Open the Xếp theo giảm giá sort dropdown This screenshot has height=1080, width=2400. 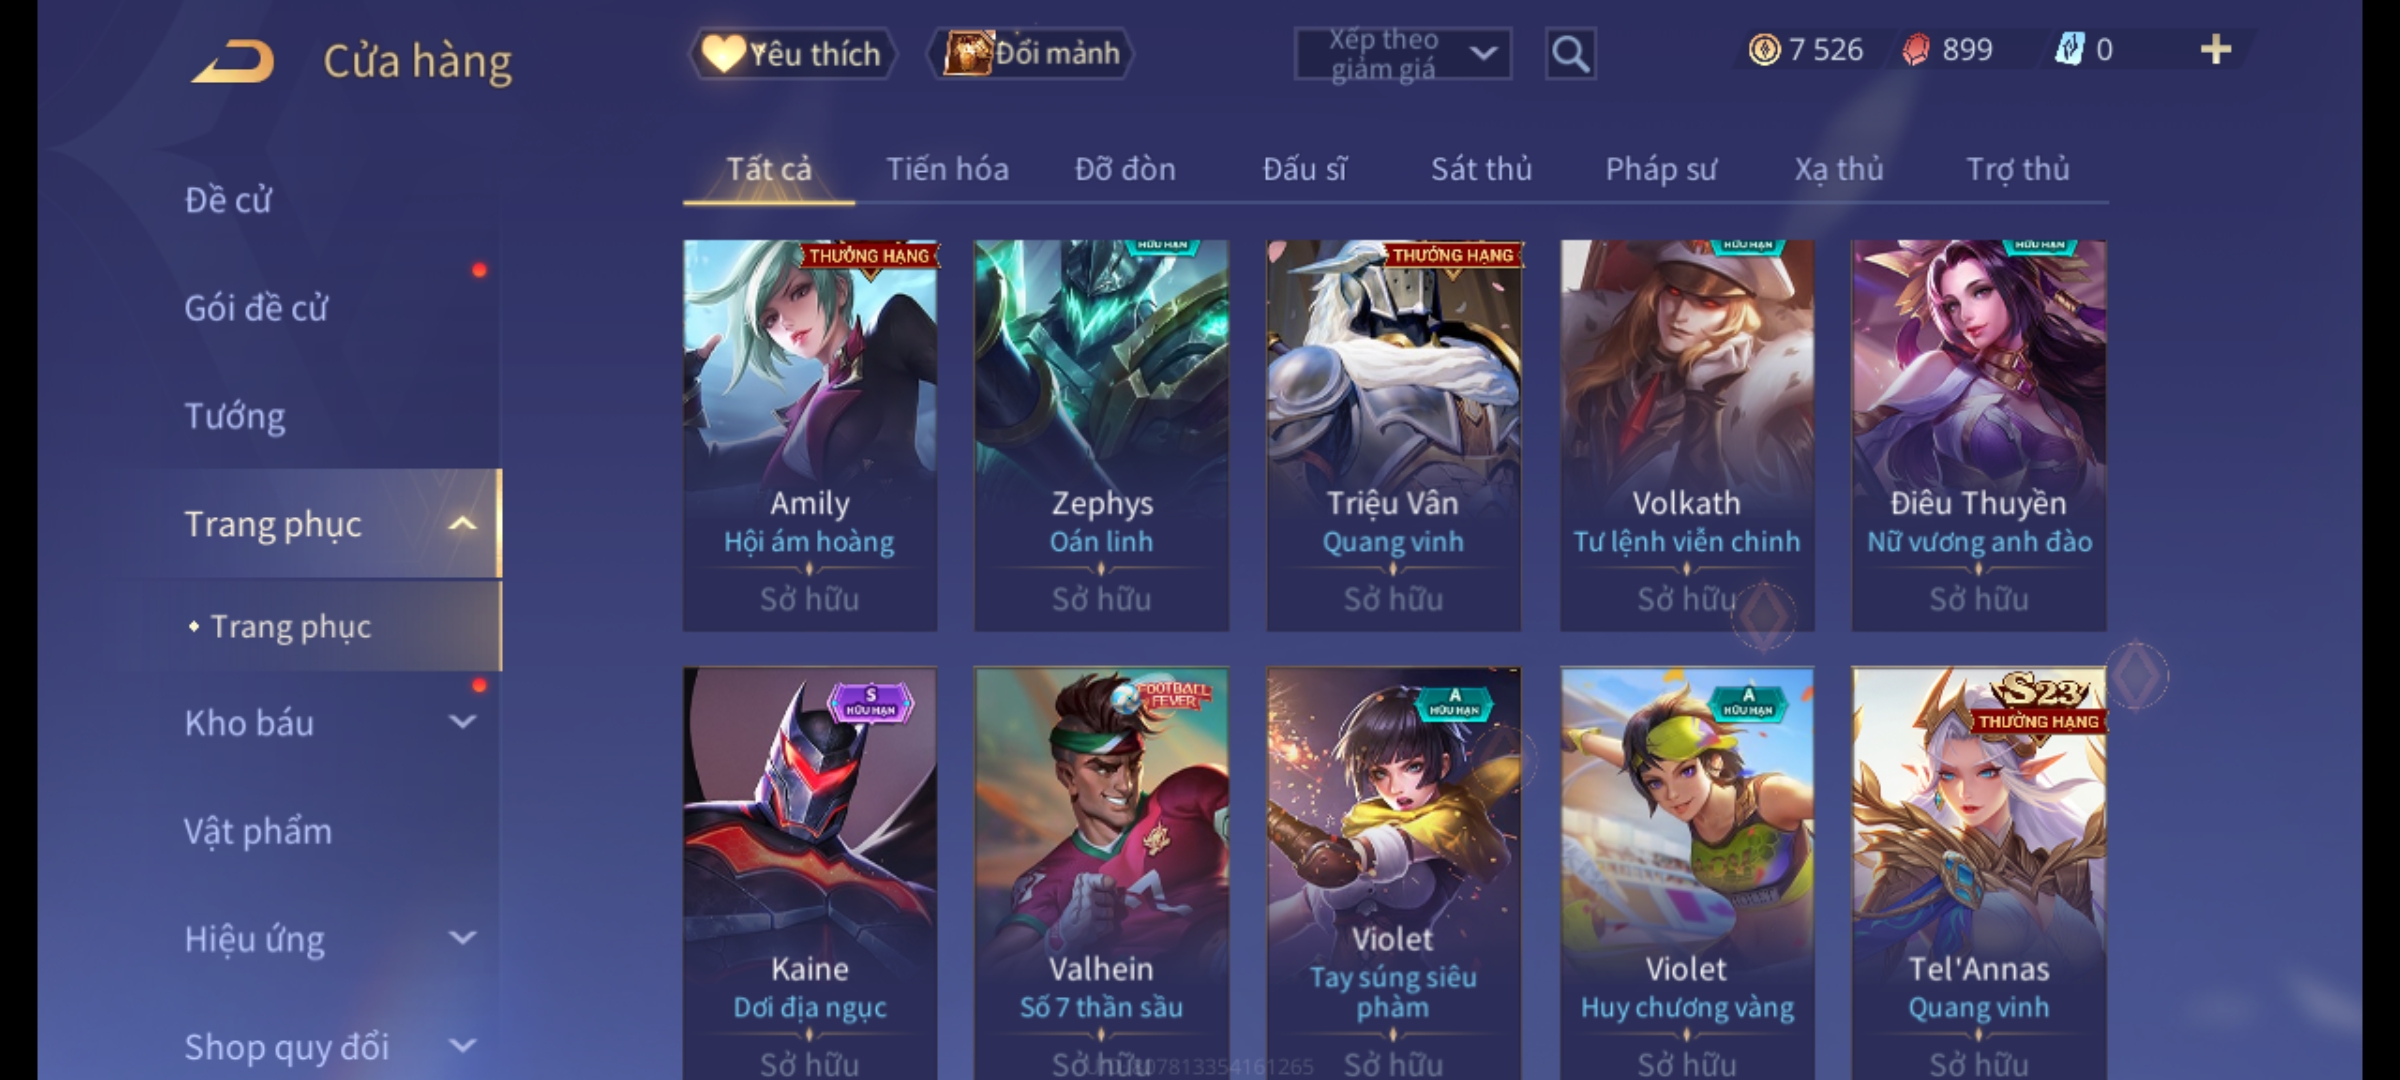(x=1403, y=54)
